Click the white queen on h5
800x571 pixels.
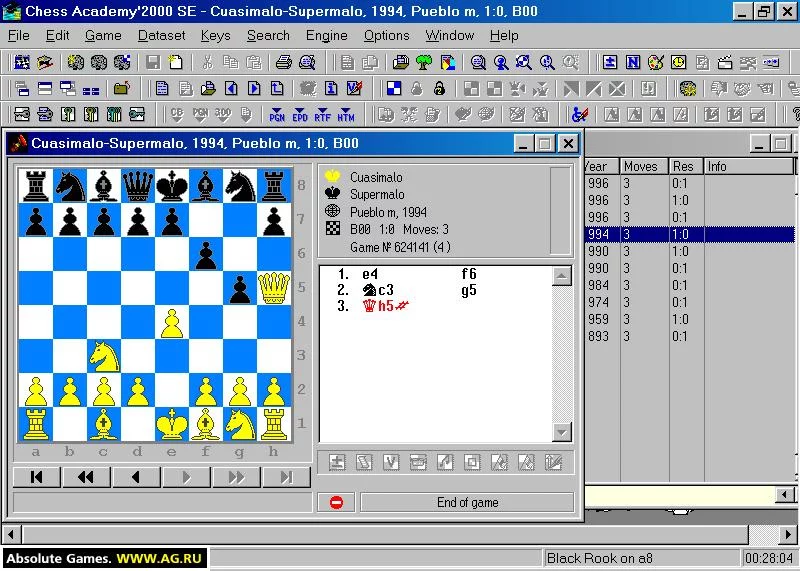(x=274, y=288)
